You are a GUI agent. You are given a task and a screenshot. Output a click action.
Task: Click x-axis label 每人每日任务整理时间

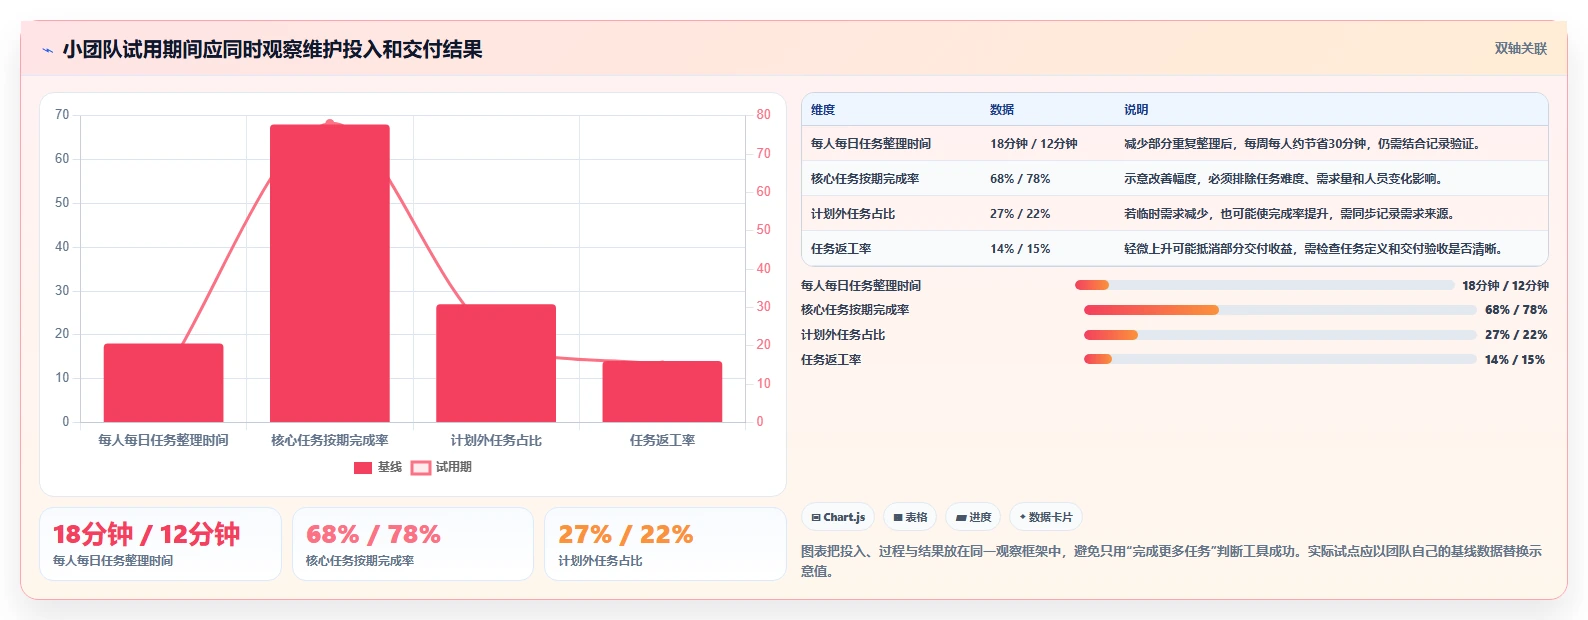click(163, 440)
